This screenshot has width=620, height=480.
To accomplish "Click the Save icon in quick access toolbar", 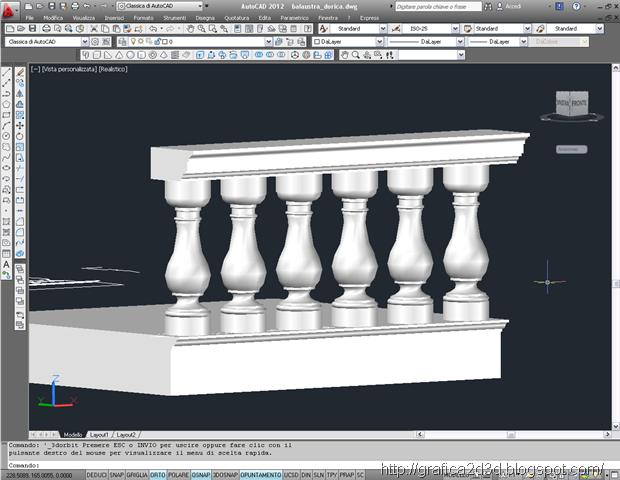I will 51,6.
